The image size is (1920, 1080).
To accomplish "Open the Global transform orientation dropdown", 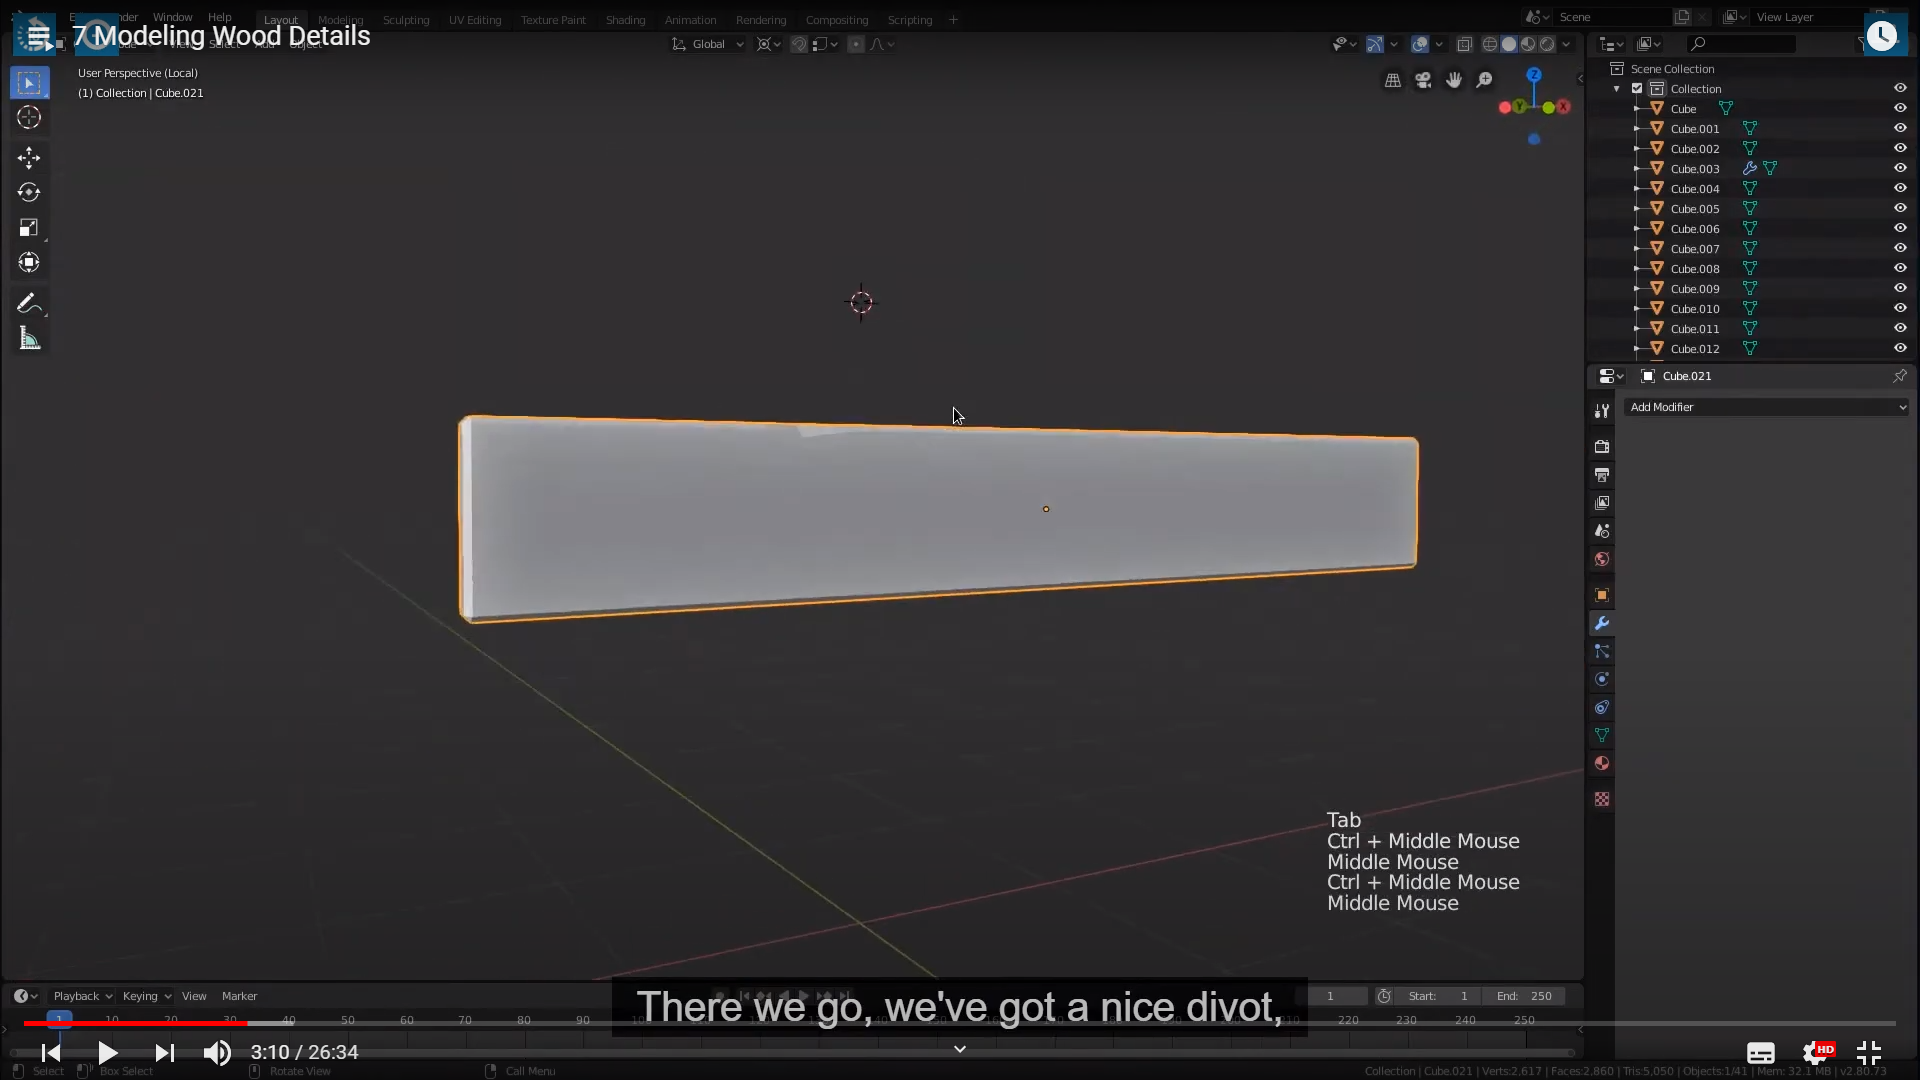I will coord(708,44).
